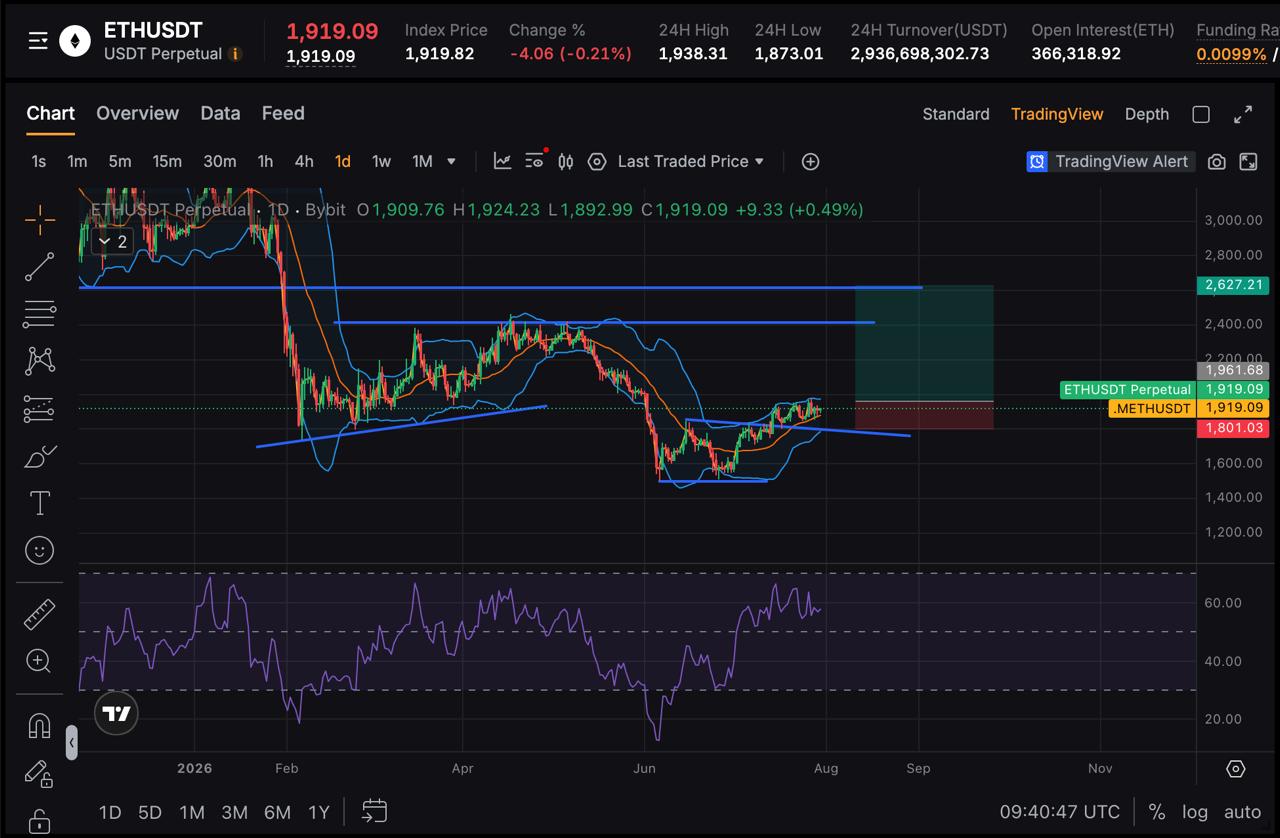This screenshot has height=838, width=1280.
Task: Select the chart pattern tool
Action: (40, 361)
